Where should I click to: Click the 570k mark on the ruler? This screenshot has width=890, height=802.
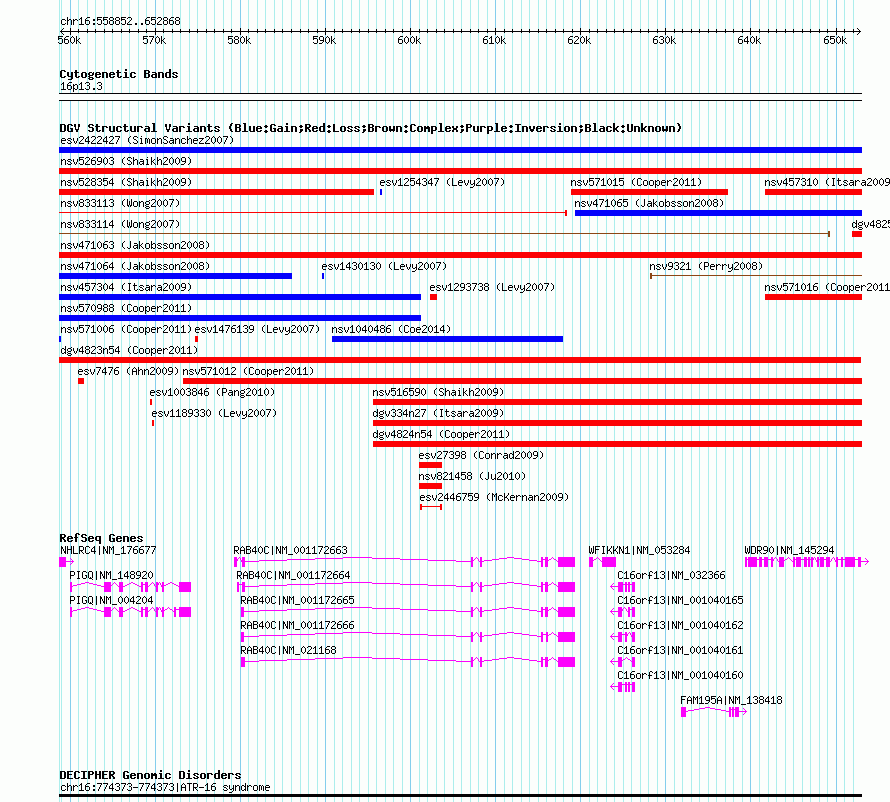(x=154, y=40)
